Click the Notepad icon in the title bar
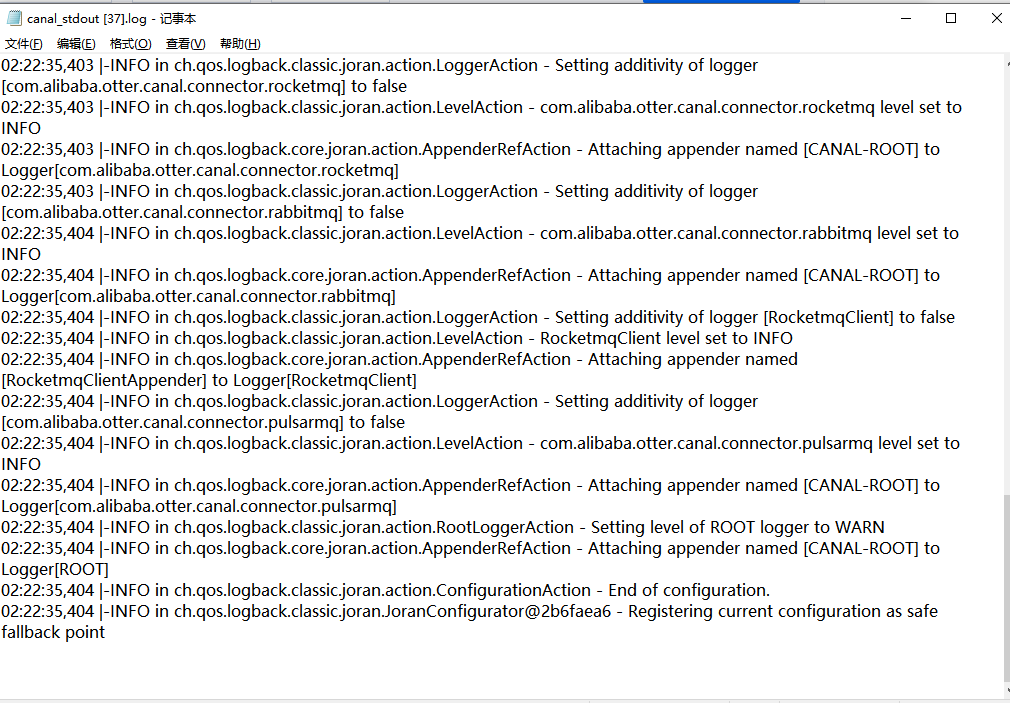Viewport: 1010px width, 703px height. [14, 19]
